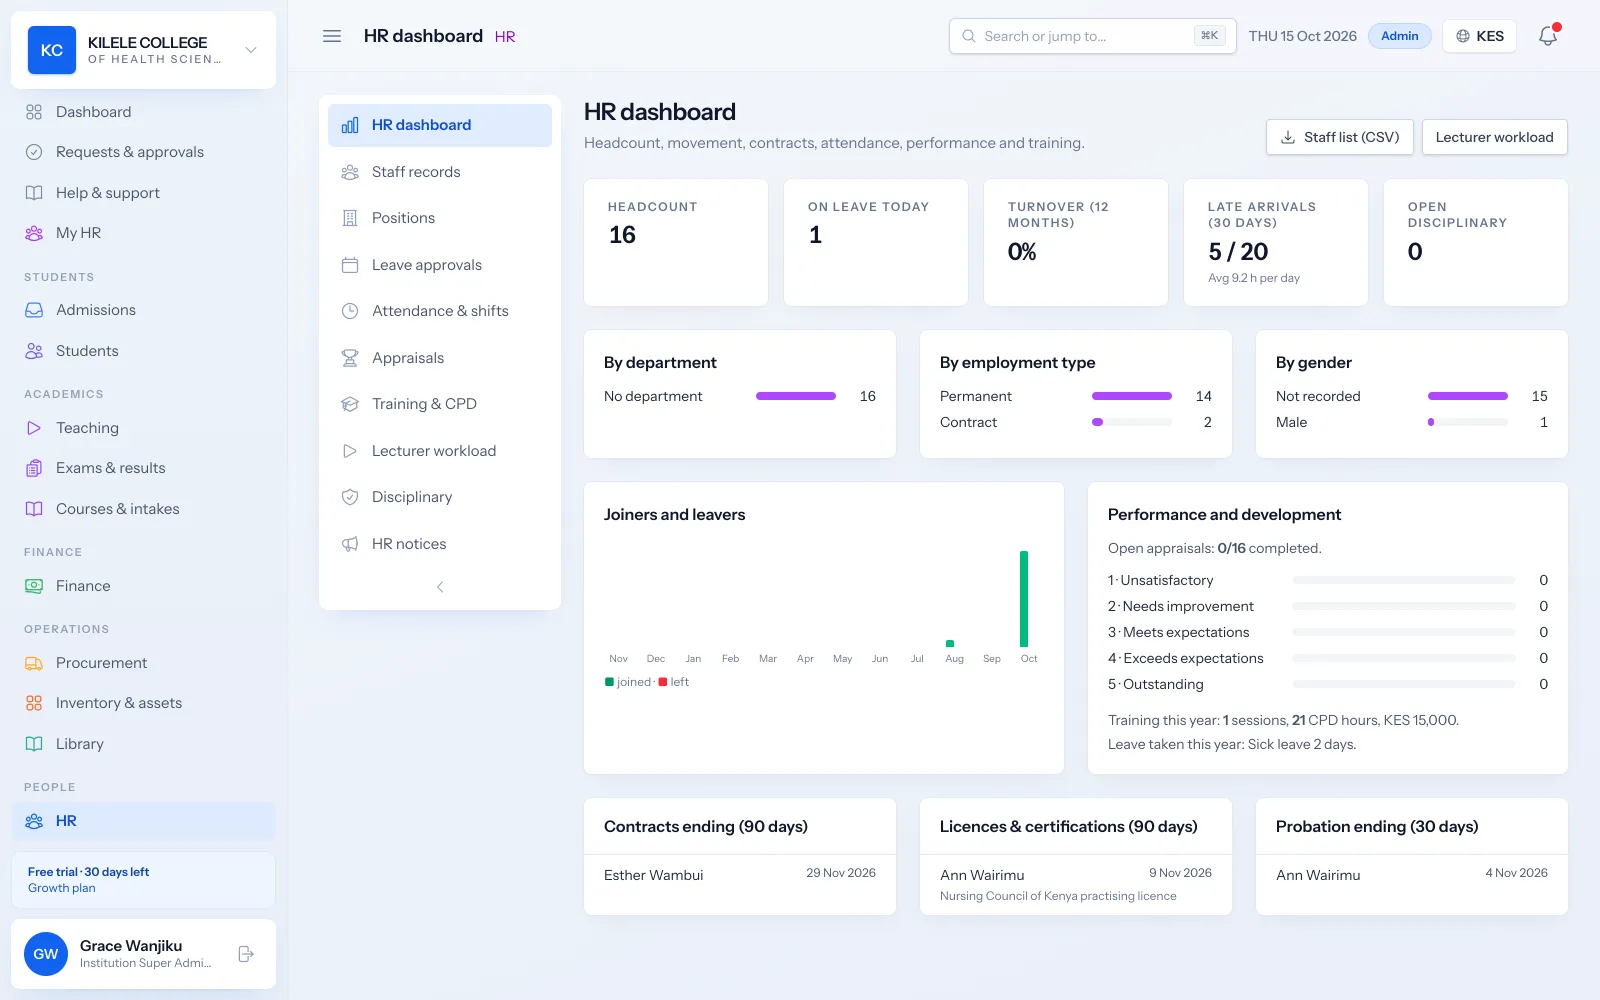Open the KES currency selector
The image size is (1600, 1000).
click(x=1480, y=36)
